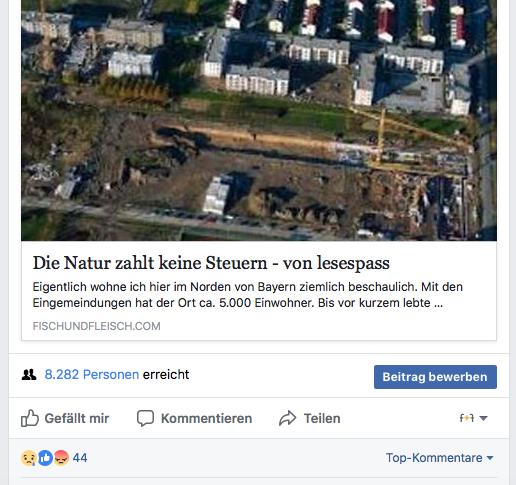Expand the Top-Kommentare sorting dropdown
Screen dimensions: 516x485
pos(439,458)
